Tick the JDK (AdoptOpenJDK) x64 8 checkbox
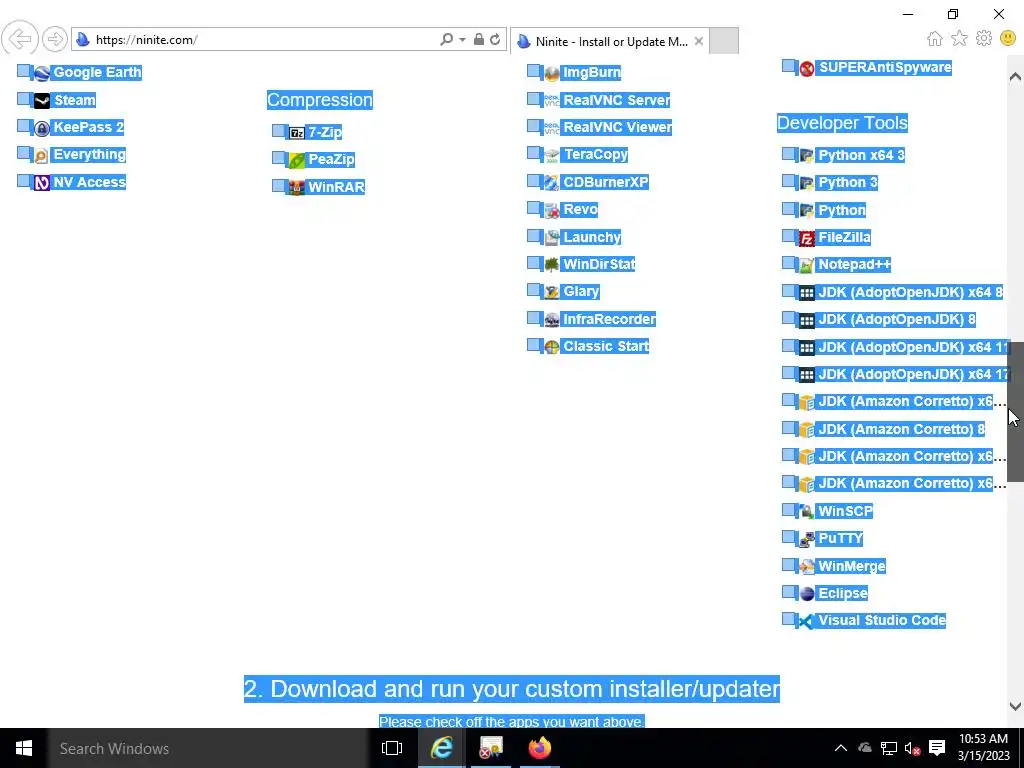This screenshot has width=1024, height=768. click(x=788, y=291)
